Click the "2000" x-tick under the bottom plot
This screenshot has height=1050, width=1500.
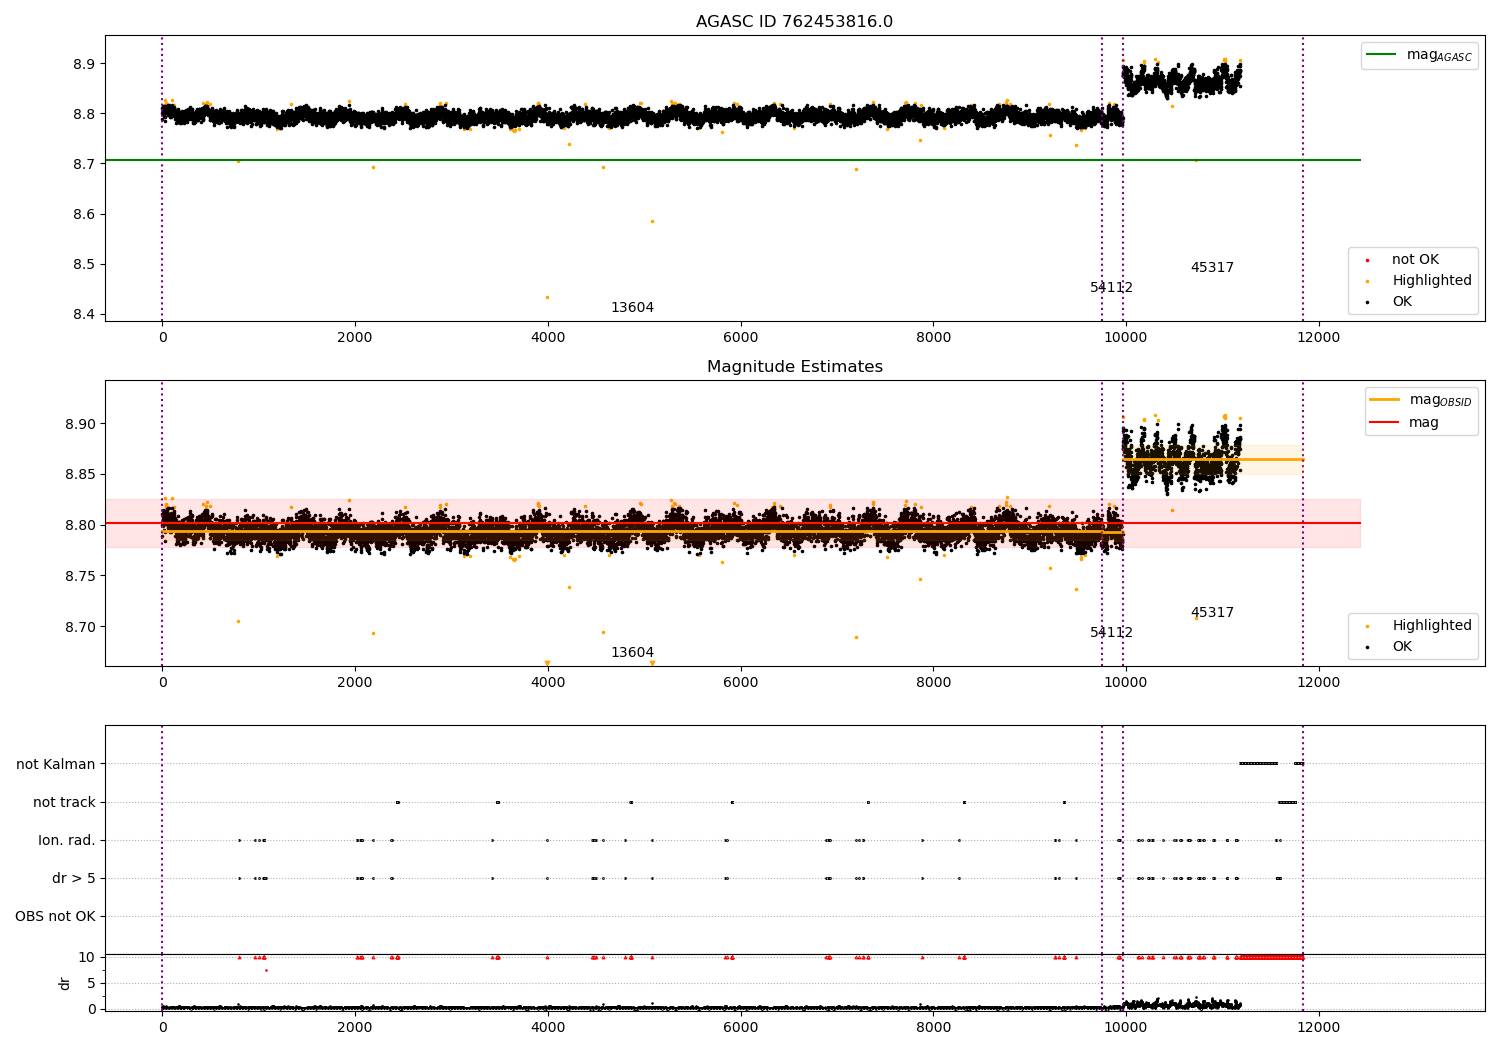tap(355, 1028)
